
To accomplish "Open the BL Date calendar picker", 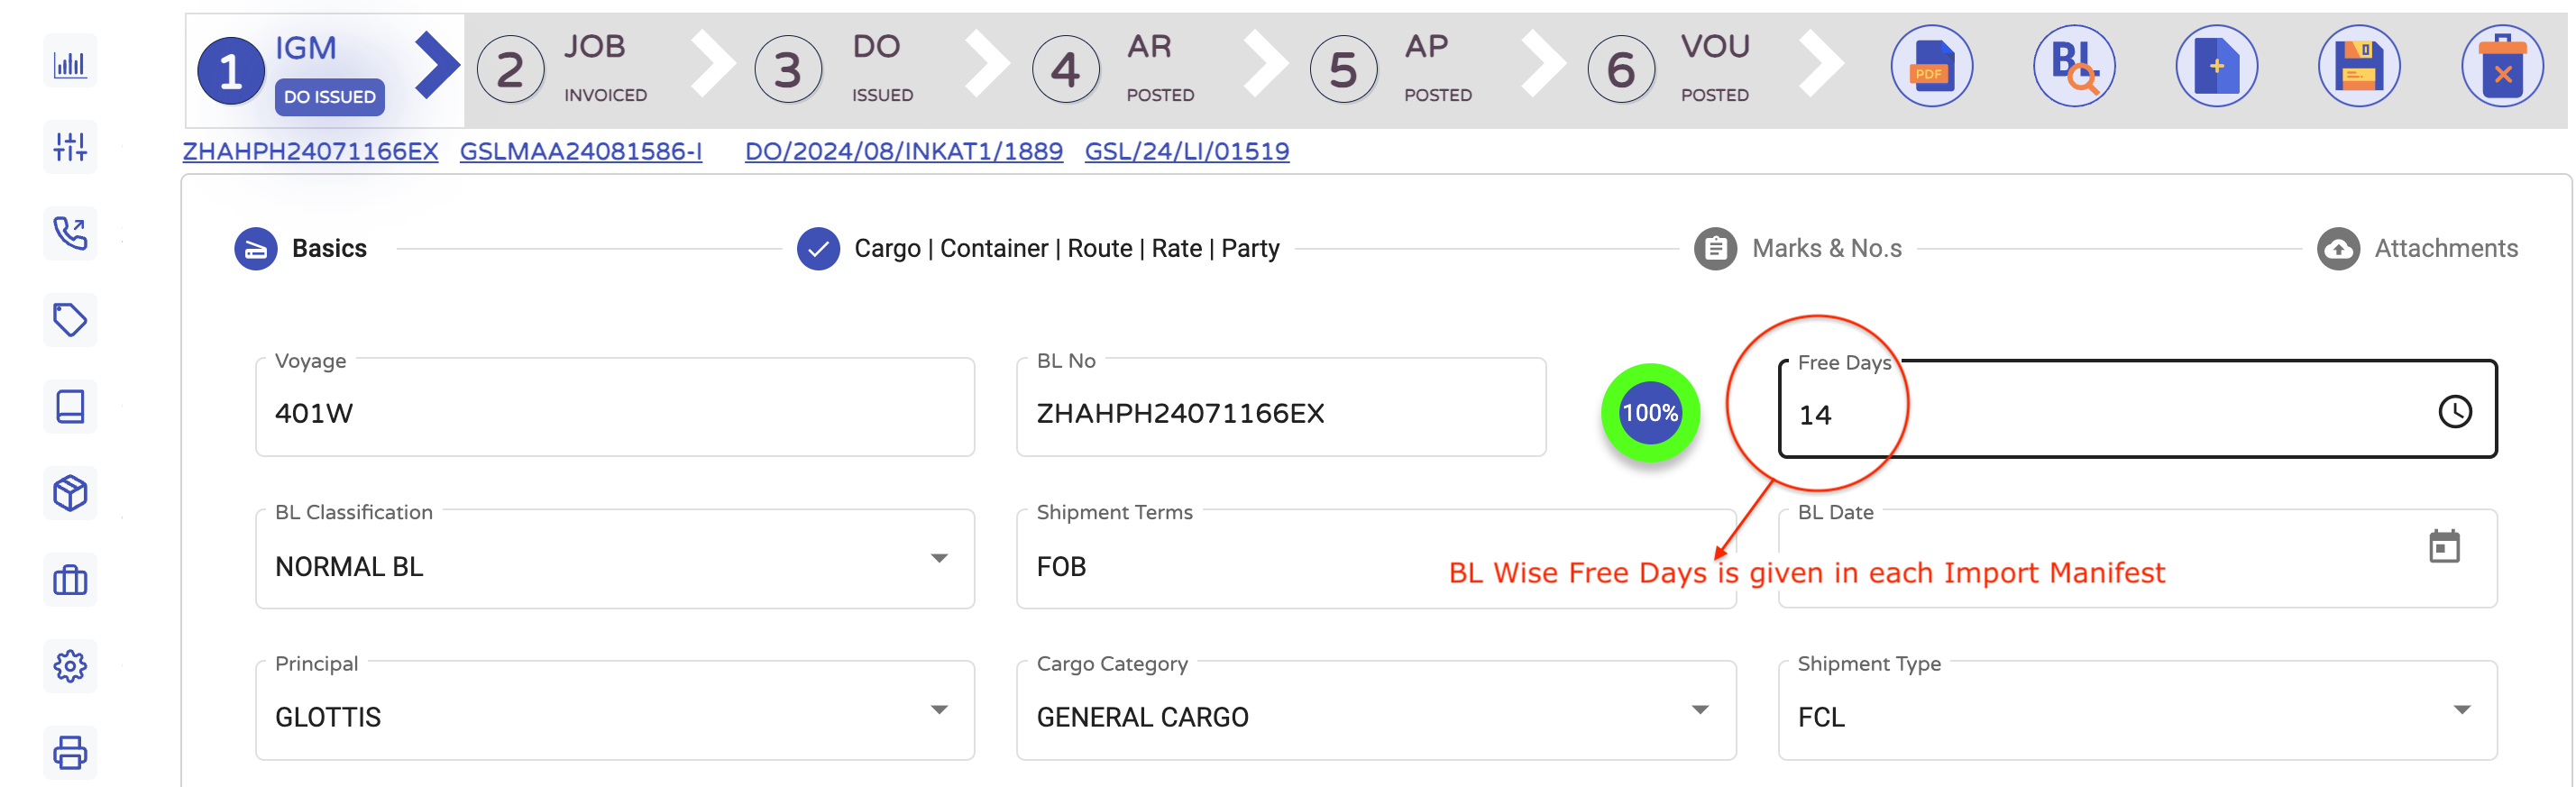I will point(2444,547).
